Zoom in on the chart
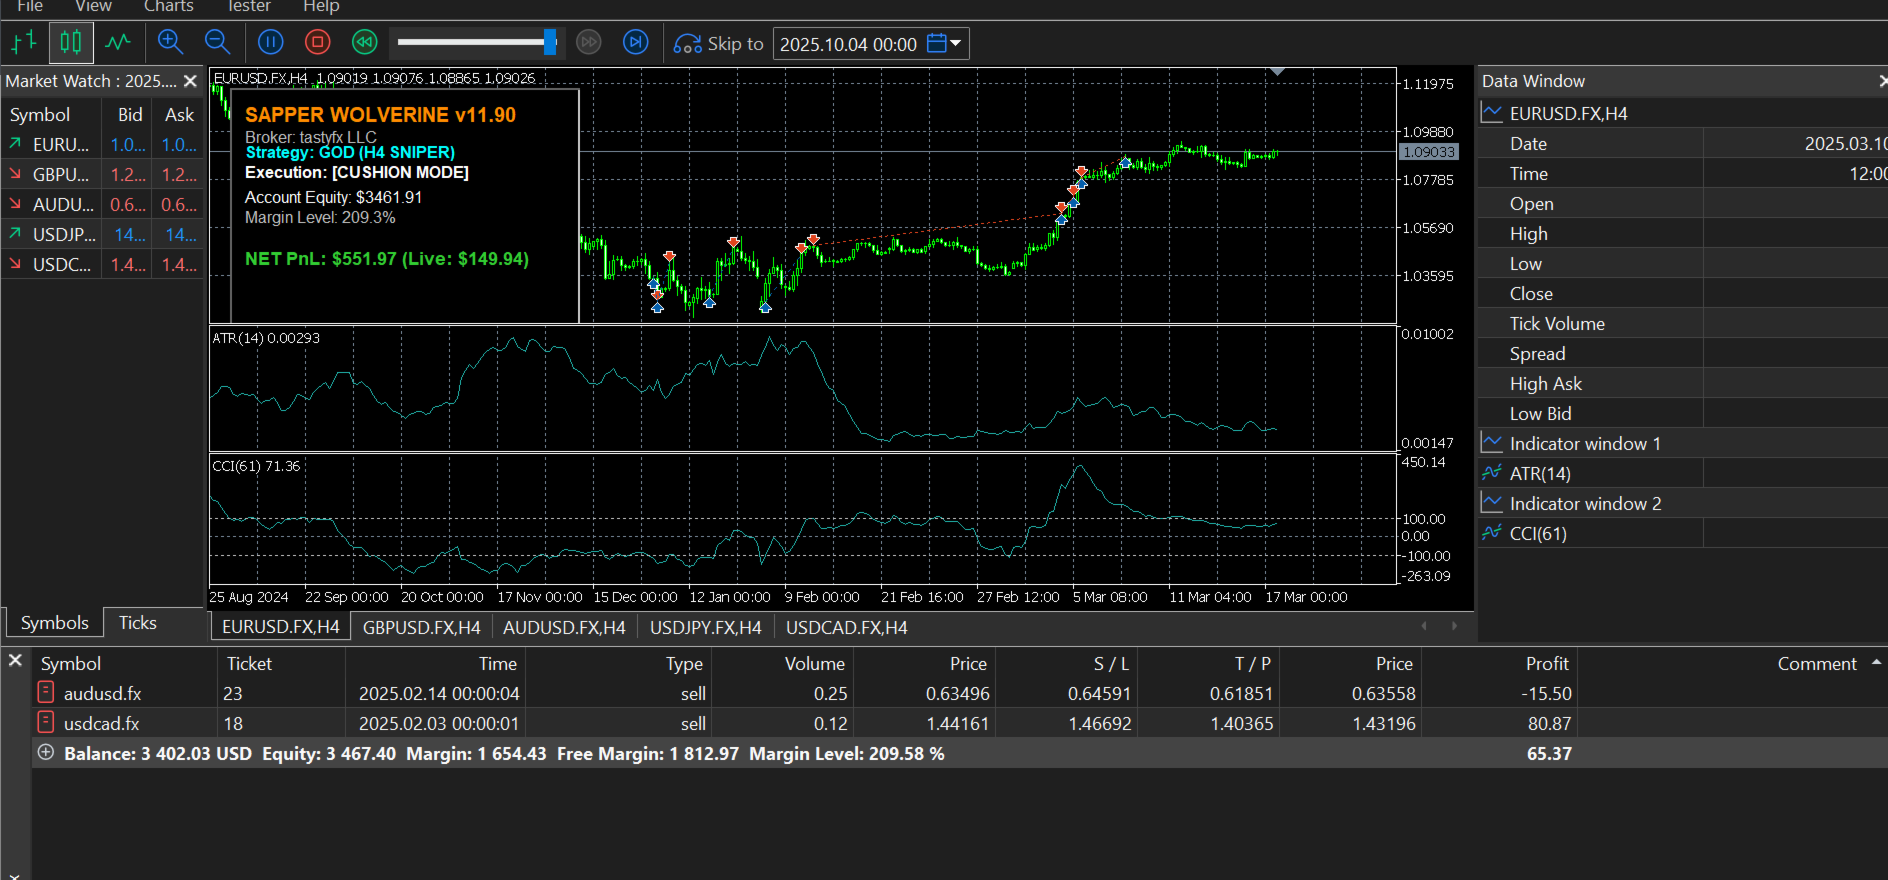The height and width of the screenshot is (880, 1888). 170,42
